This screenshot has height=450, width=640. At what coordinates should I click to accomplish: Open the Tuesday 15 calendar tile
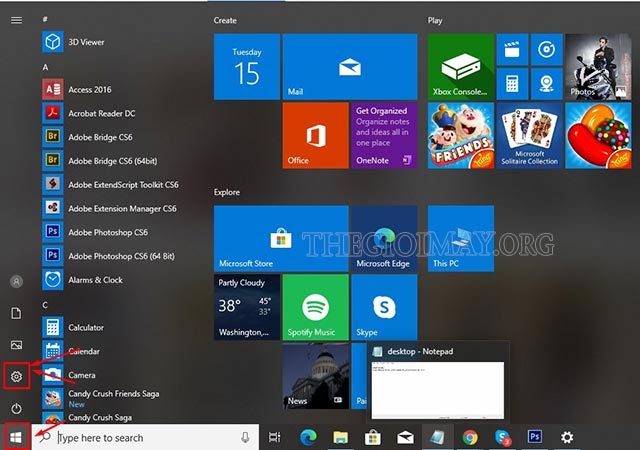[x=247, y=66]
